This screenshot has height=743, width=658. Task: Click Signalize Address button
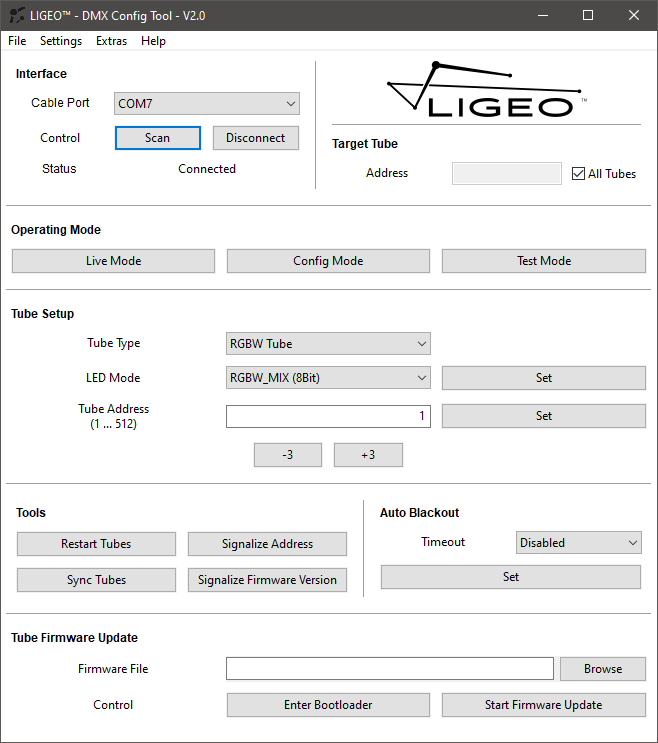(x=267, y=544)
